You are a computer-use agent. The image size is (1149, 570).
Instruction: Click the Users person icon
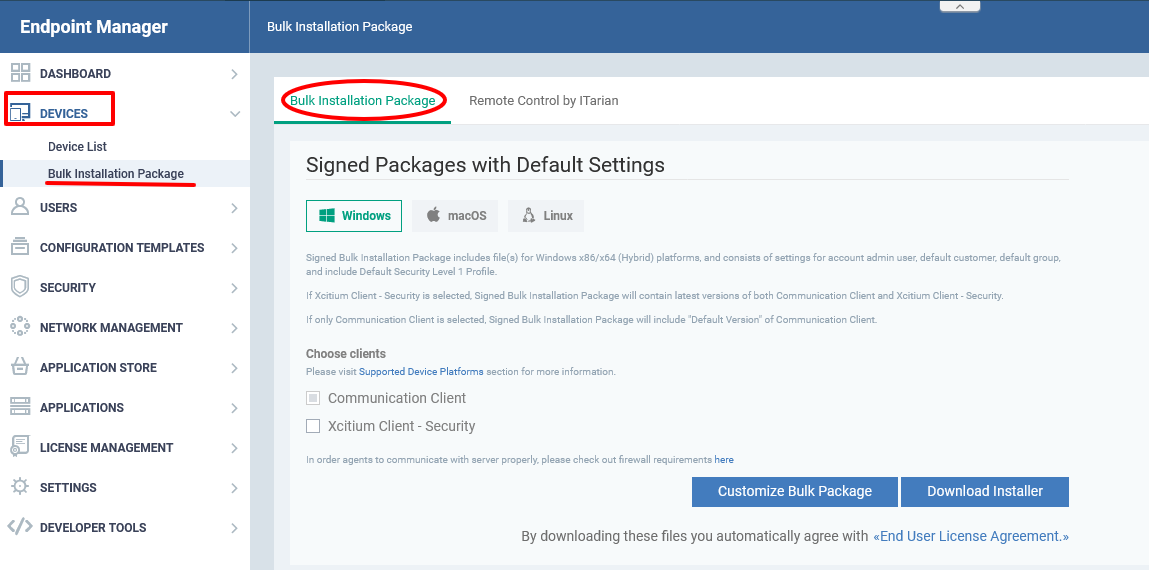[21, 207]
